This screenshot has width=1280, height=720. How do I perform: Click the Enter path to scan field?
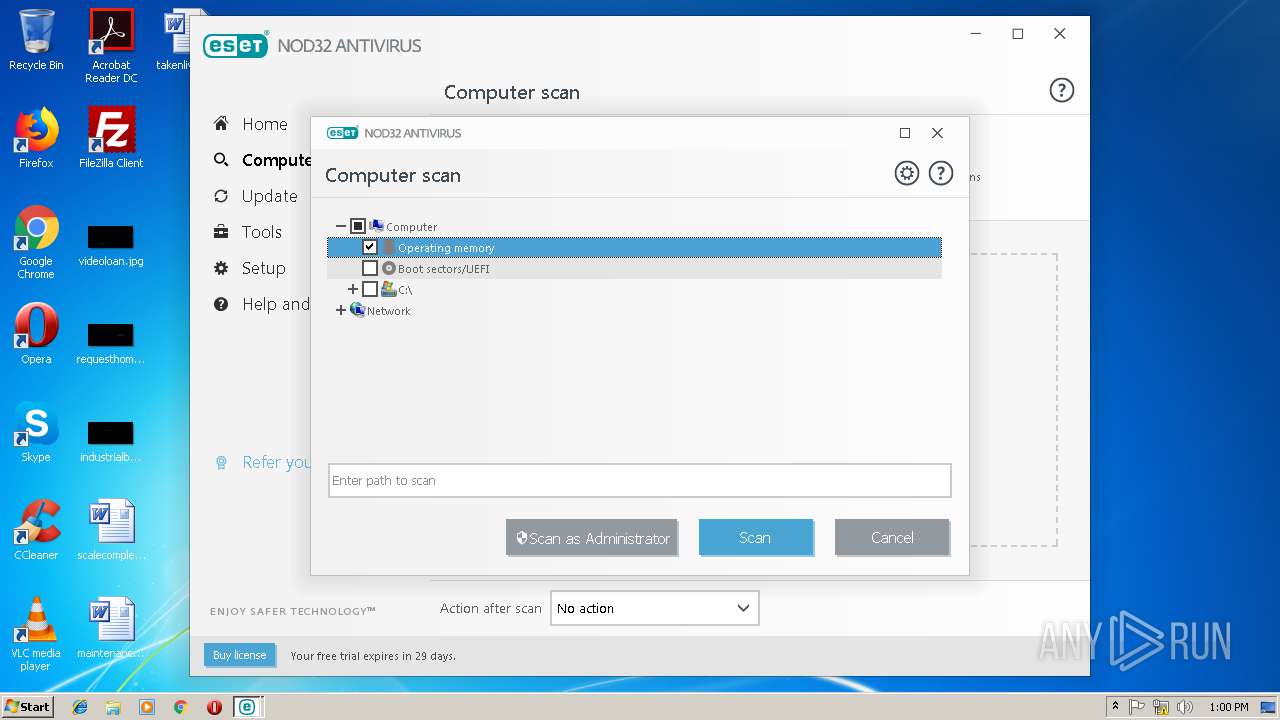[x=640, y=480]
